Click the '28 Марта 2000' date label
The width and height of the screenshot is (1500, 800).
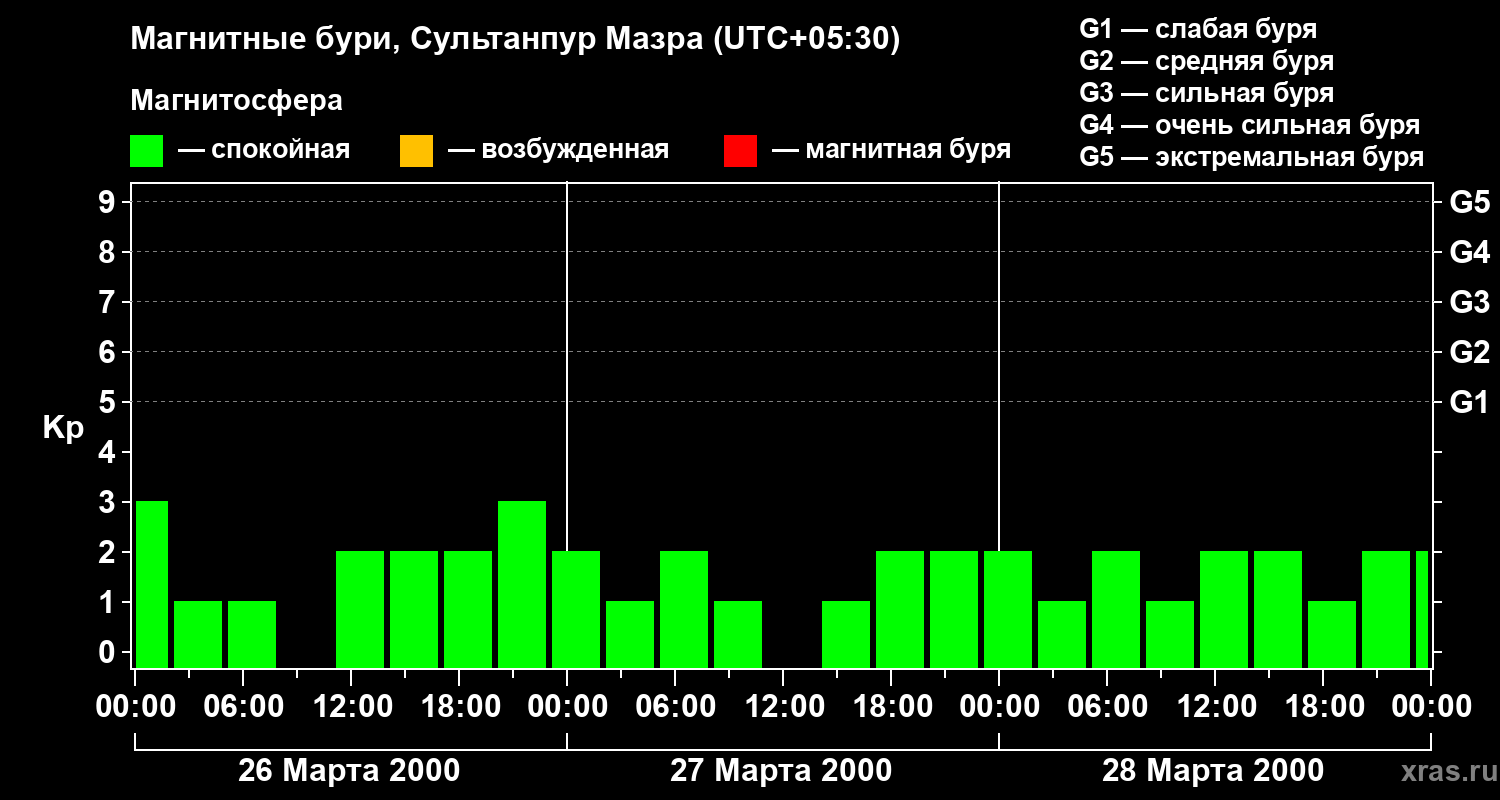pyautogui.click(x=1213, y=771)
